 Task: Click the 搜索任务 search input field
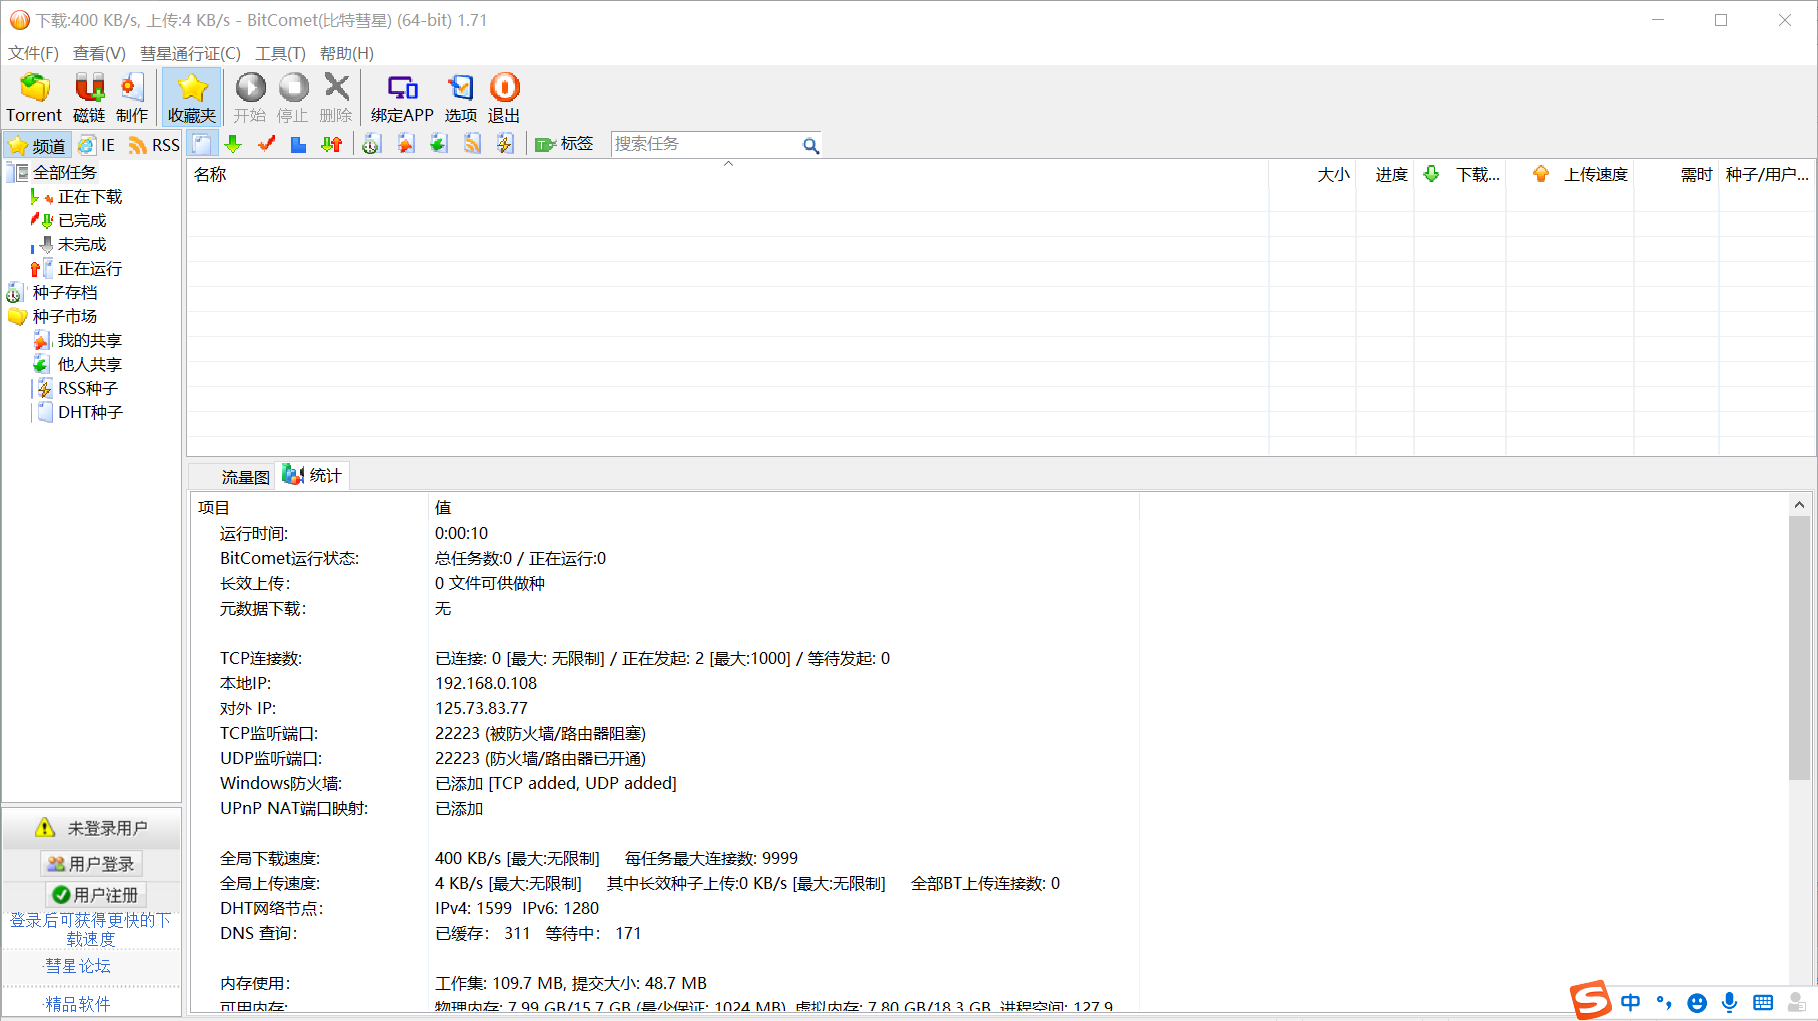click(705, 144)
